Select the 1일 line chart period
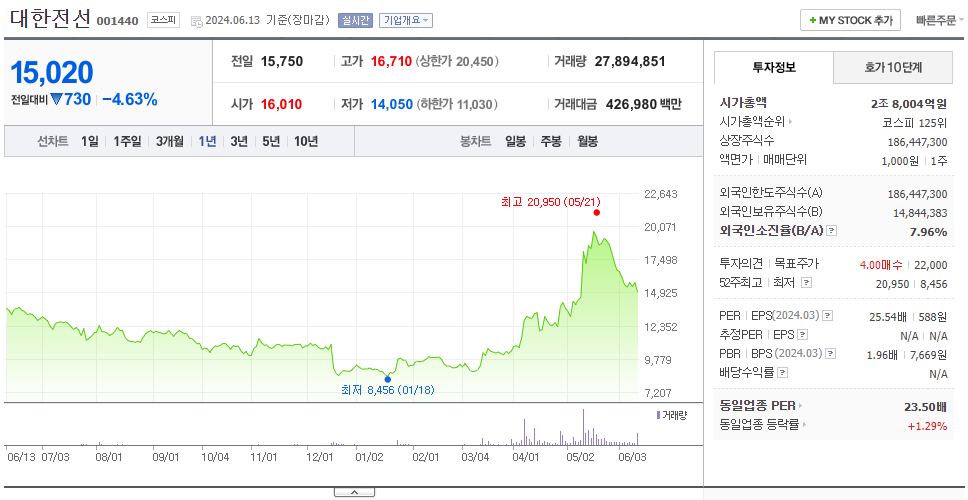The height and width of the screenshot is (500, 968). tap(90, 141)
